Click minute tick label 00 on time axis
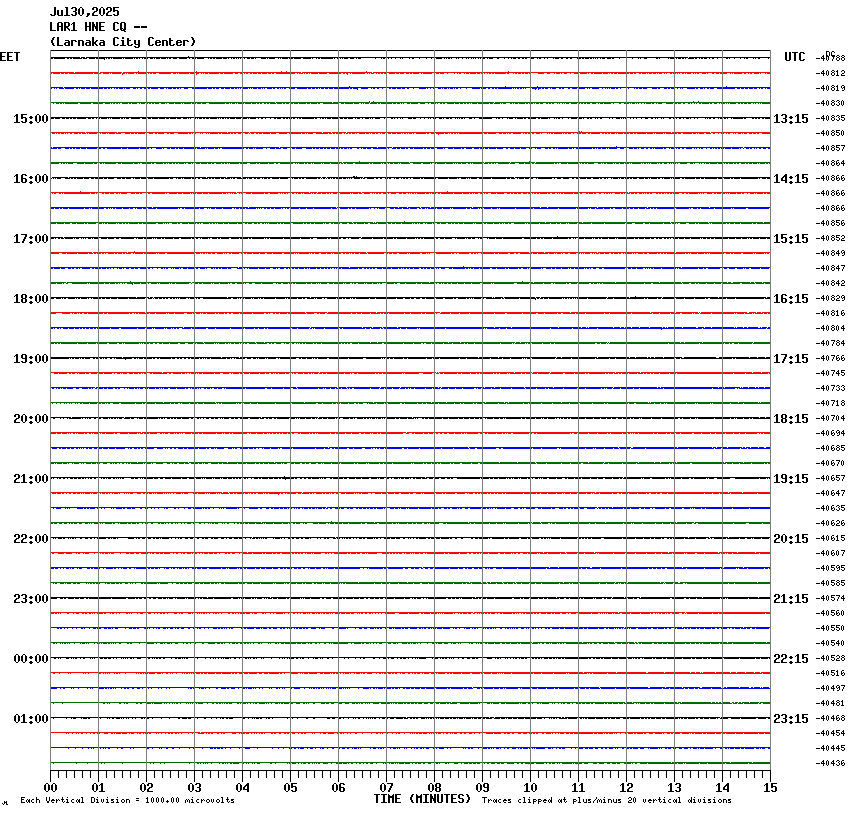850x814 pixels. 50,788
